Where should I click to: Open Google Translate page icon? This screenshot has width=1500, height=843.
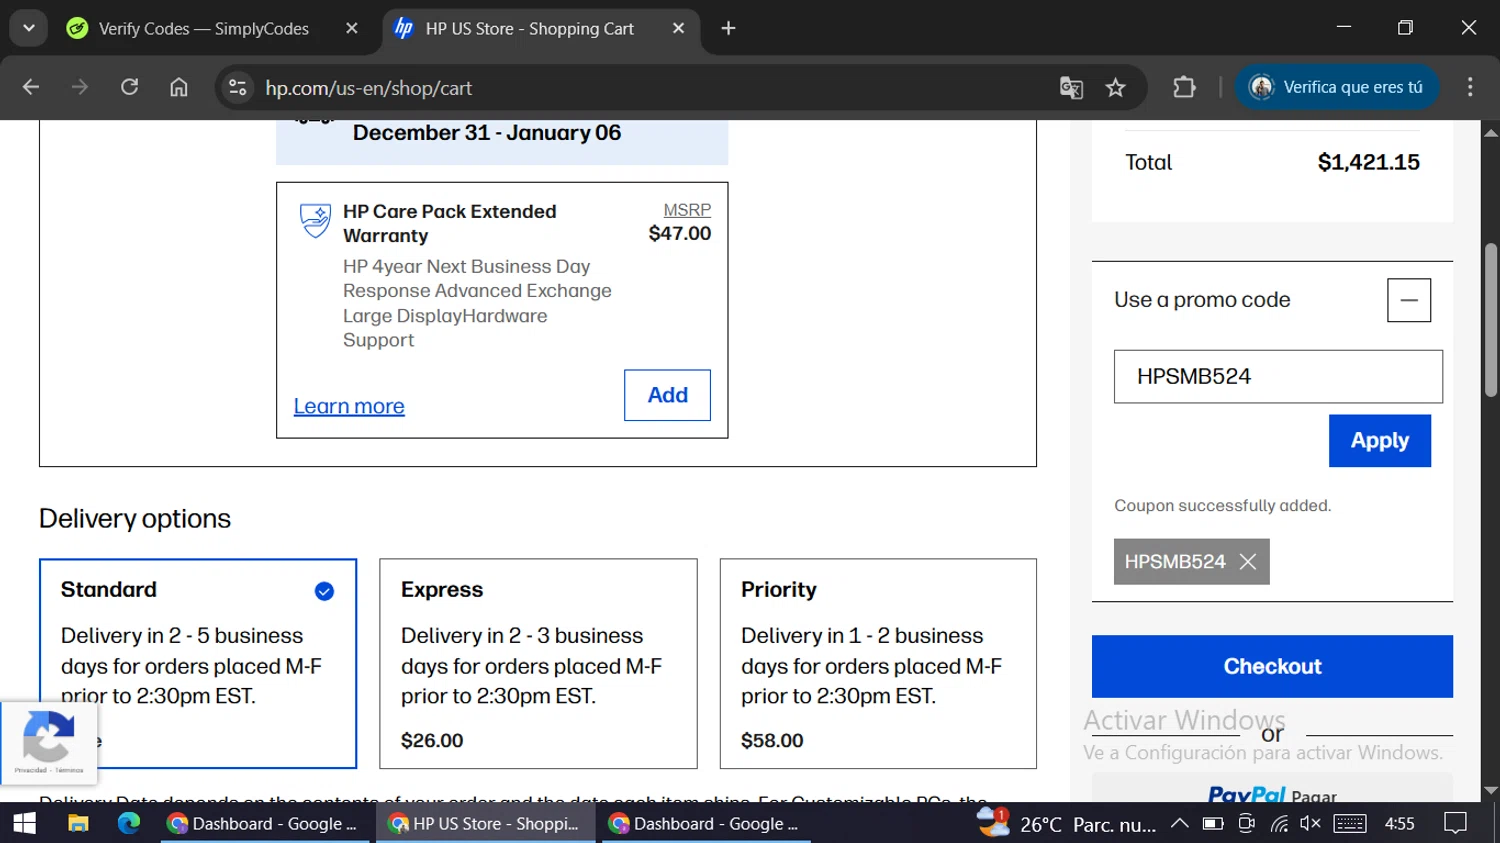[x=1071, y=88]
